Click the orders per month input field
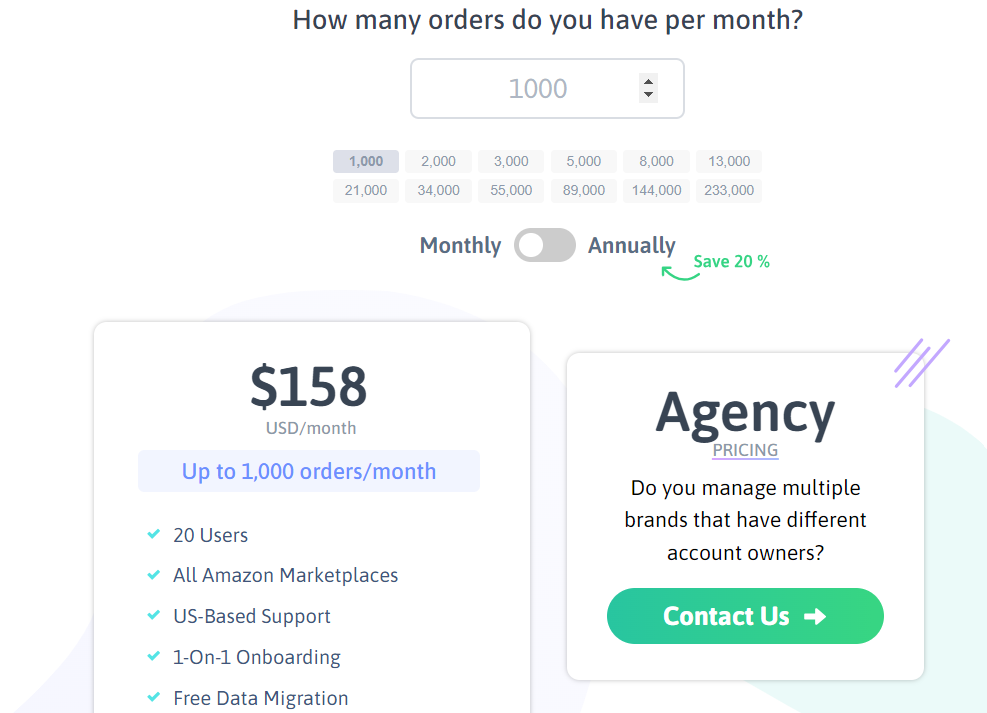The width and height of the screenshot is (987, 713). (536, 89)
